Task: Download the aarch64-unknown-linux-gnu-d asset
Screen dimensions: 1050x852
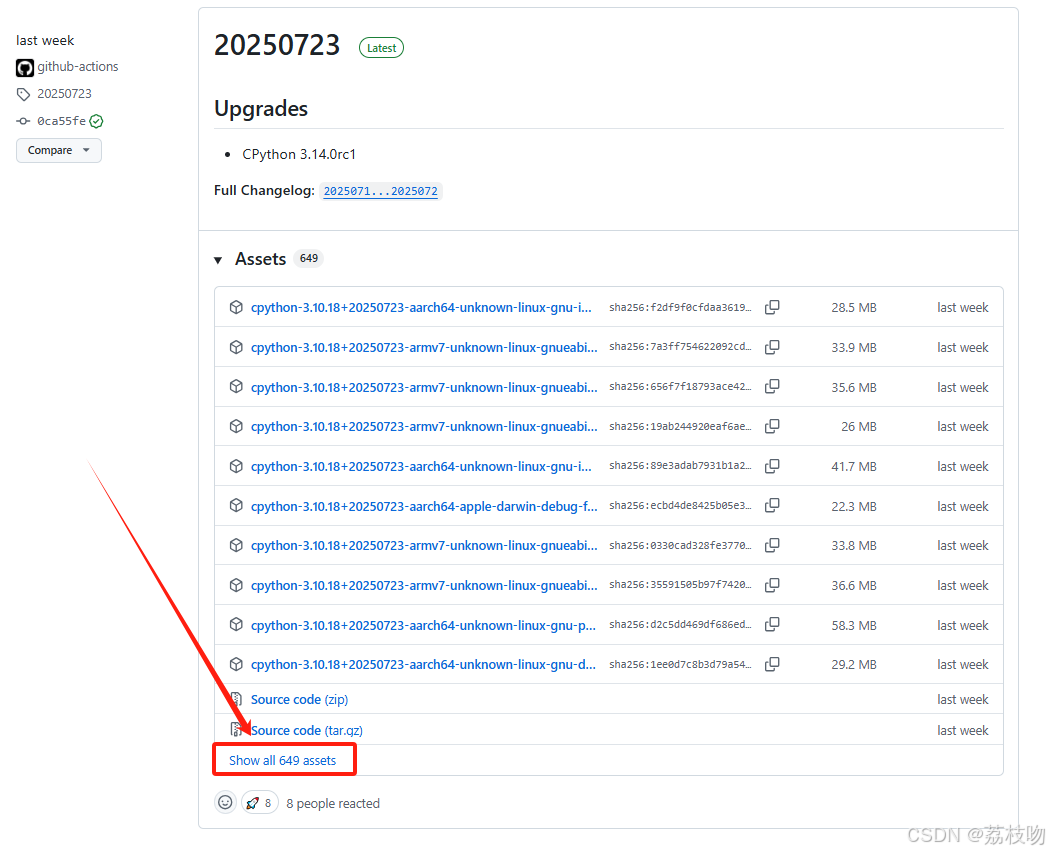Action: (x=423, y=664)
